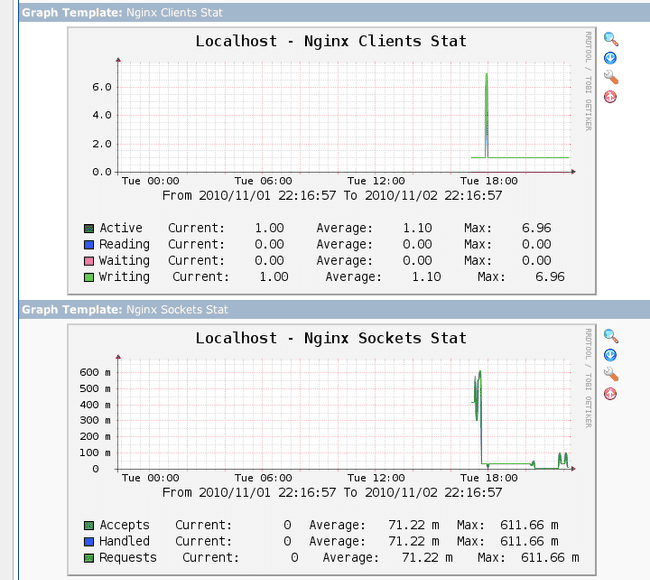
Task: Click the Waiting legend pink swatch
Action: point(89,261)
